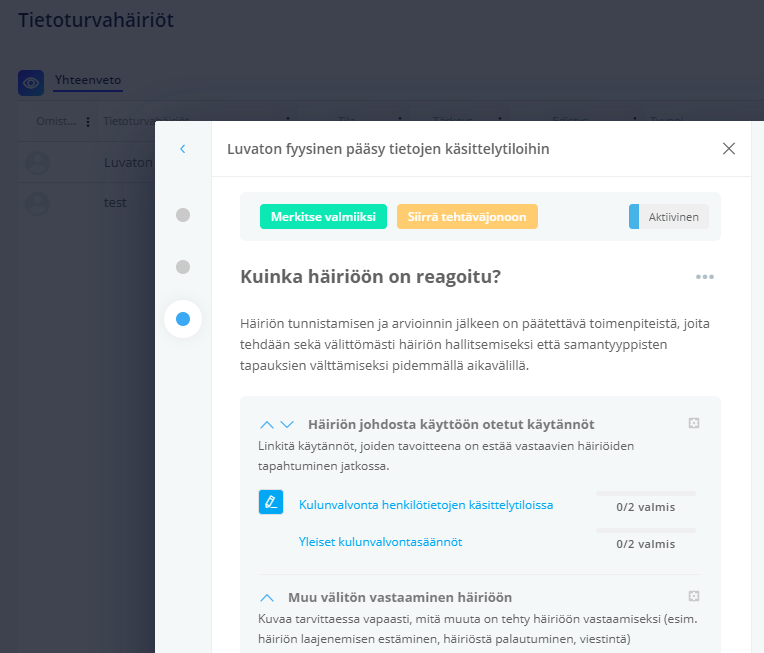Click the Merkitse valmiiksi button
The image size is (764, 653).
point(323,216)
